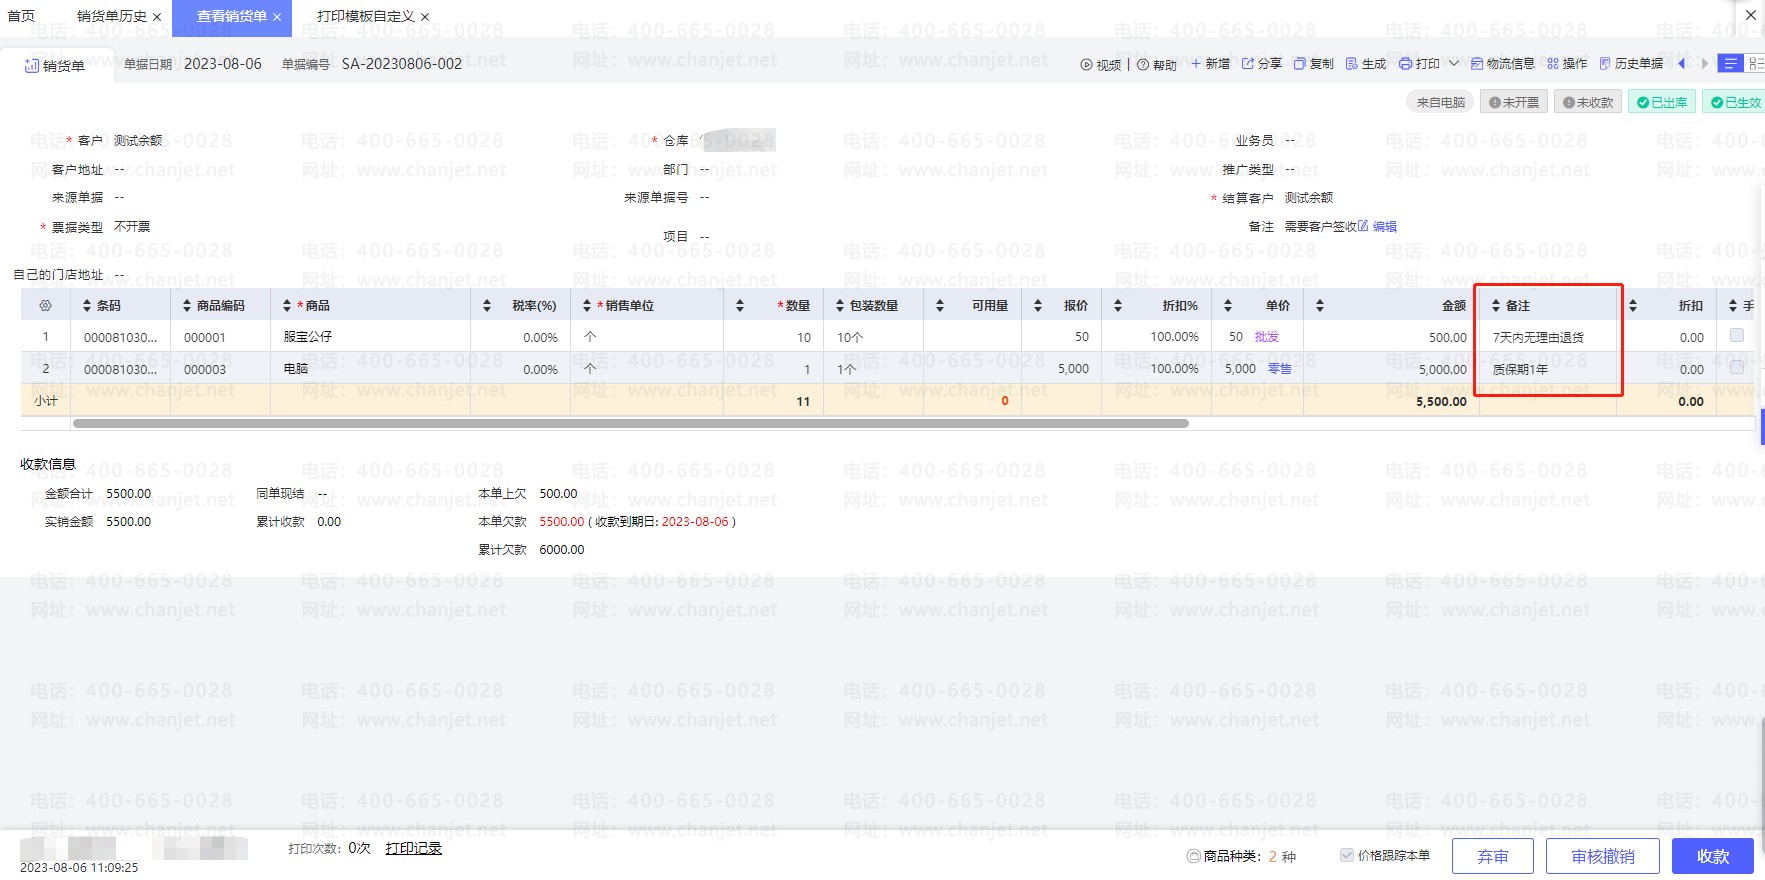
Task: Close the 打印模板自定义 tab
Action: [425, 17]
